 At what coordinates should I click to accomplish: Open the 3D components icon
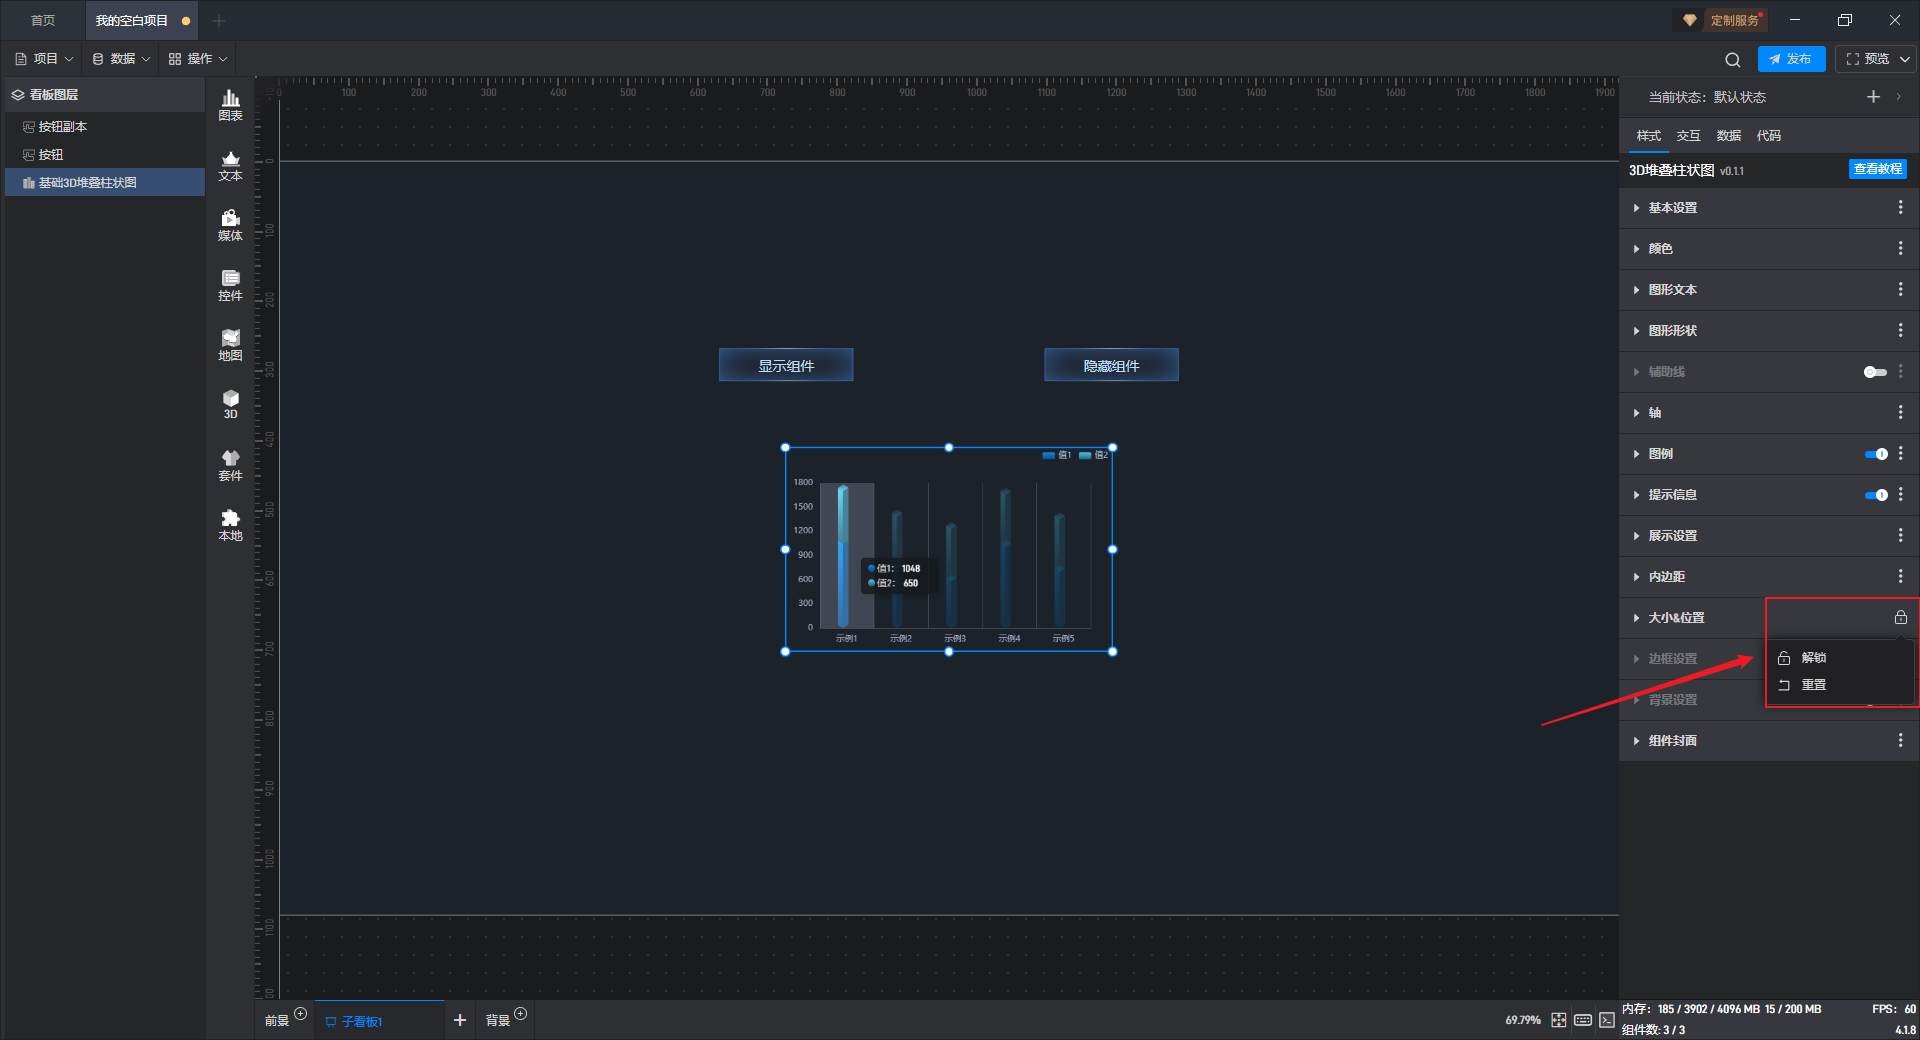click(230, 404)
